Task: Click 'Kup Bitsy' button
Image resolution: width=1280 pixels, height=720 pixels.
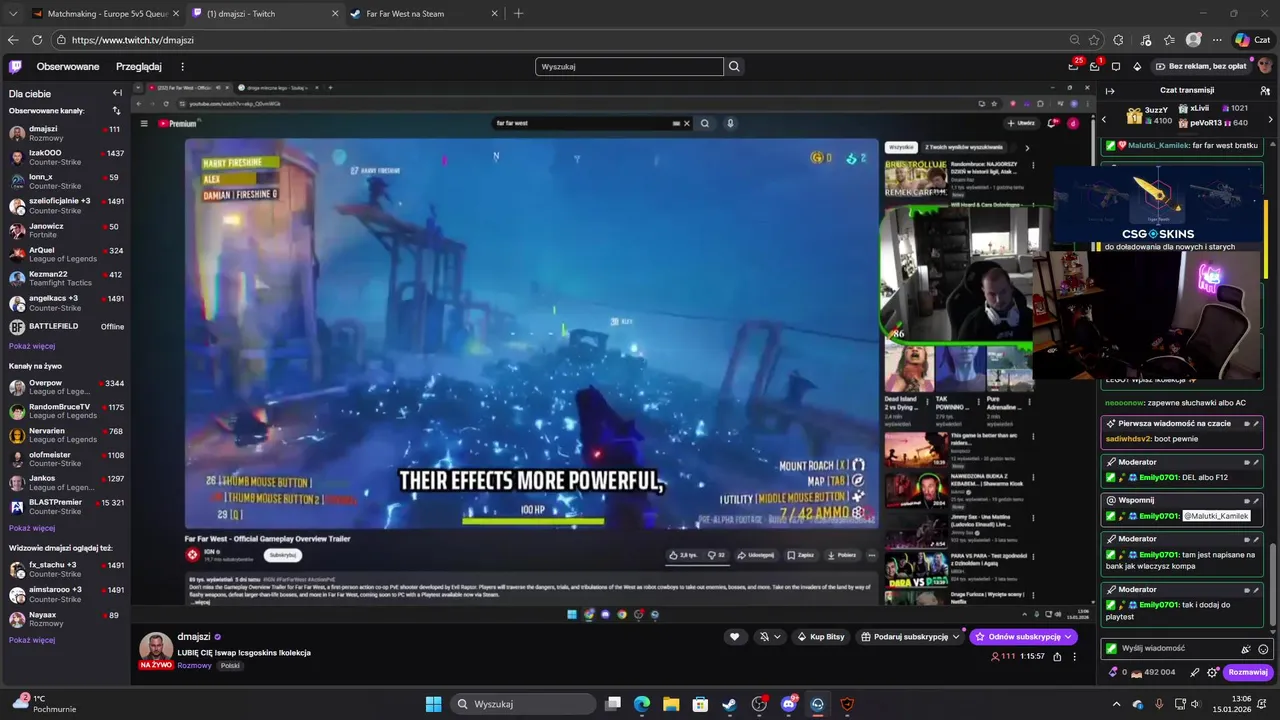Action: coord(820,637)
